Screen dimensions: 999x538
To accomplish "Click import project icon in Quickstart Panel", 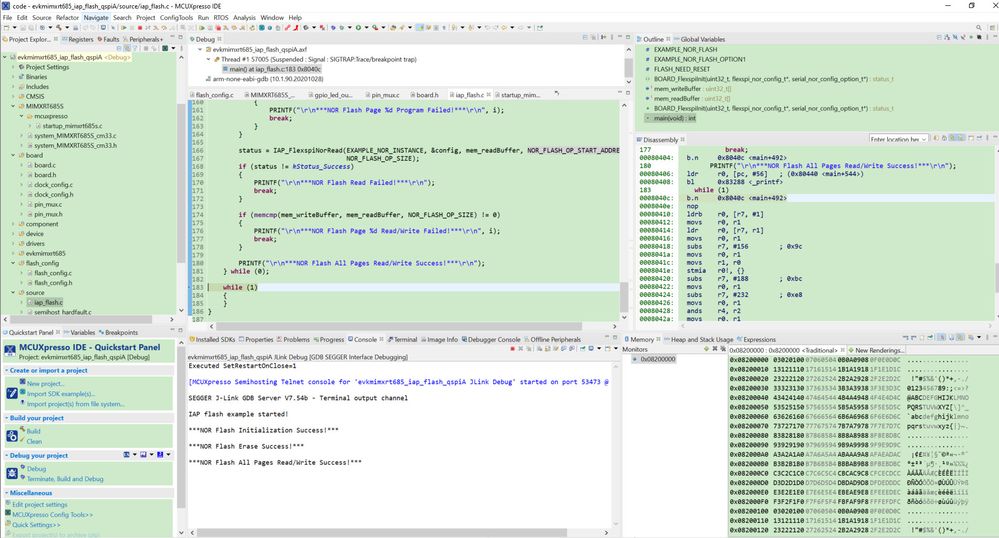I will [x=12, y=393].
